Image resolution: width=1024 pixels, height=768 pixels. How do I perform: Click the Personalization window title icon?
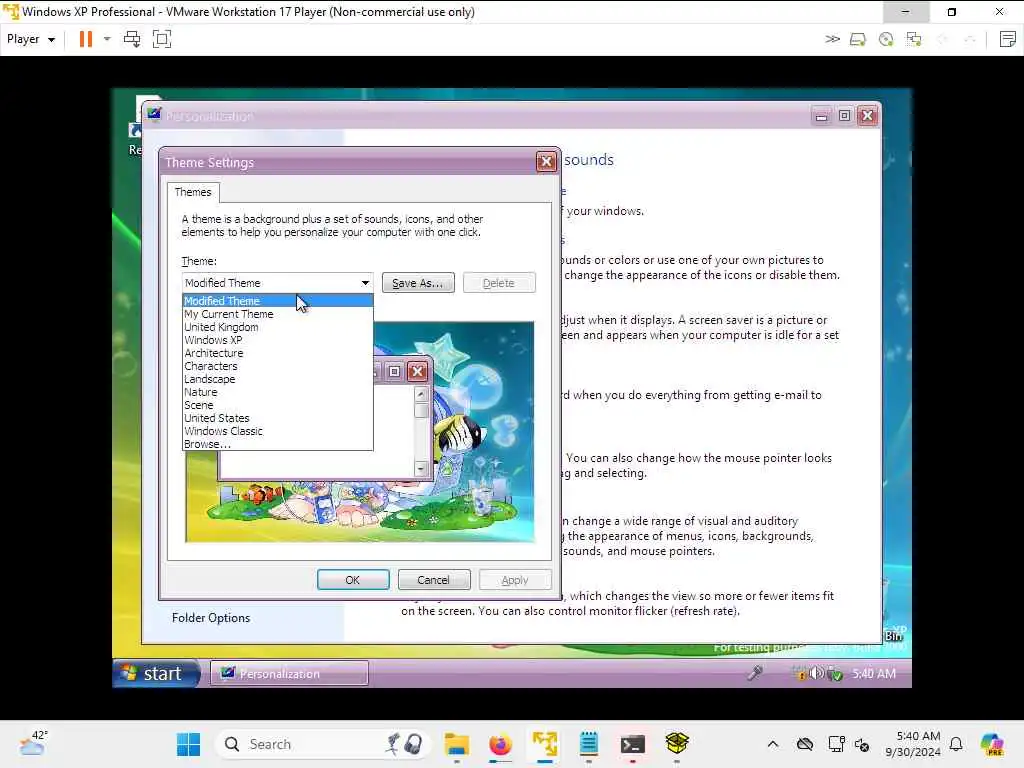(154, 115)
